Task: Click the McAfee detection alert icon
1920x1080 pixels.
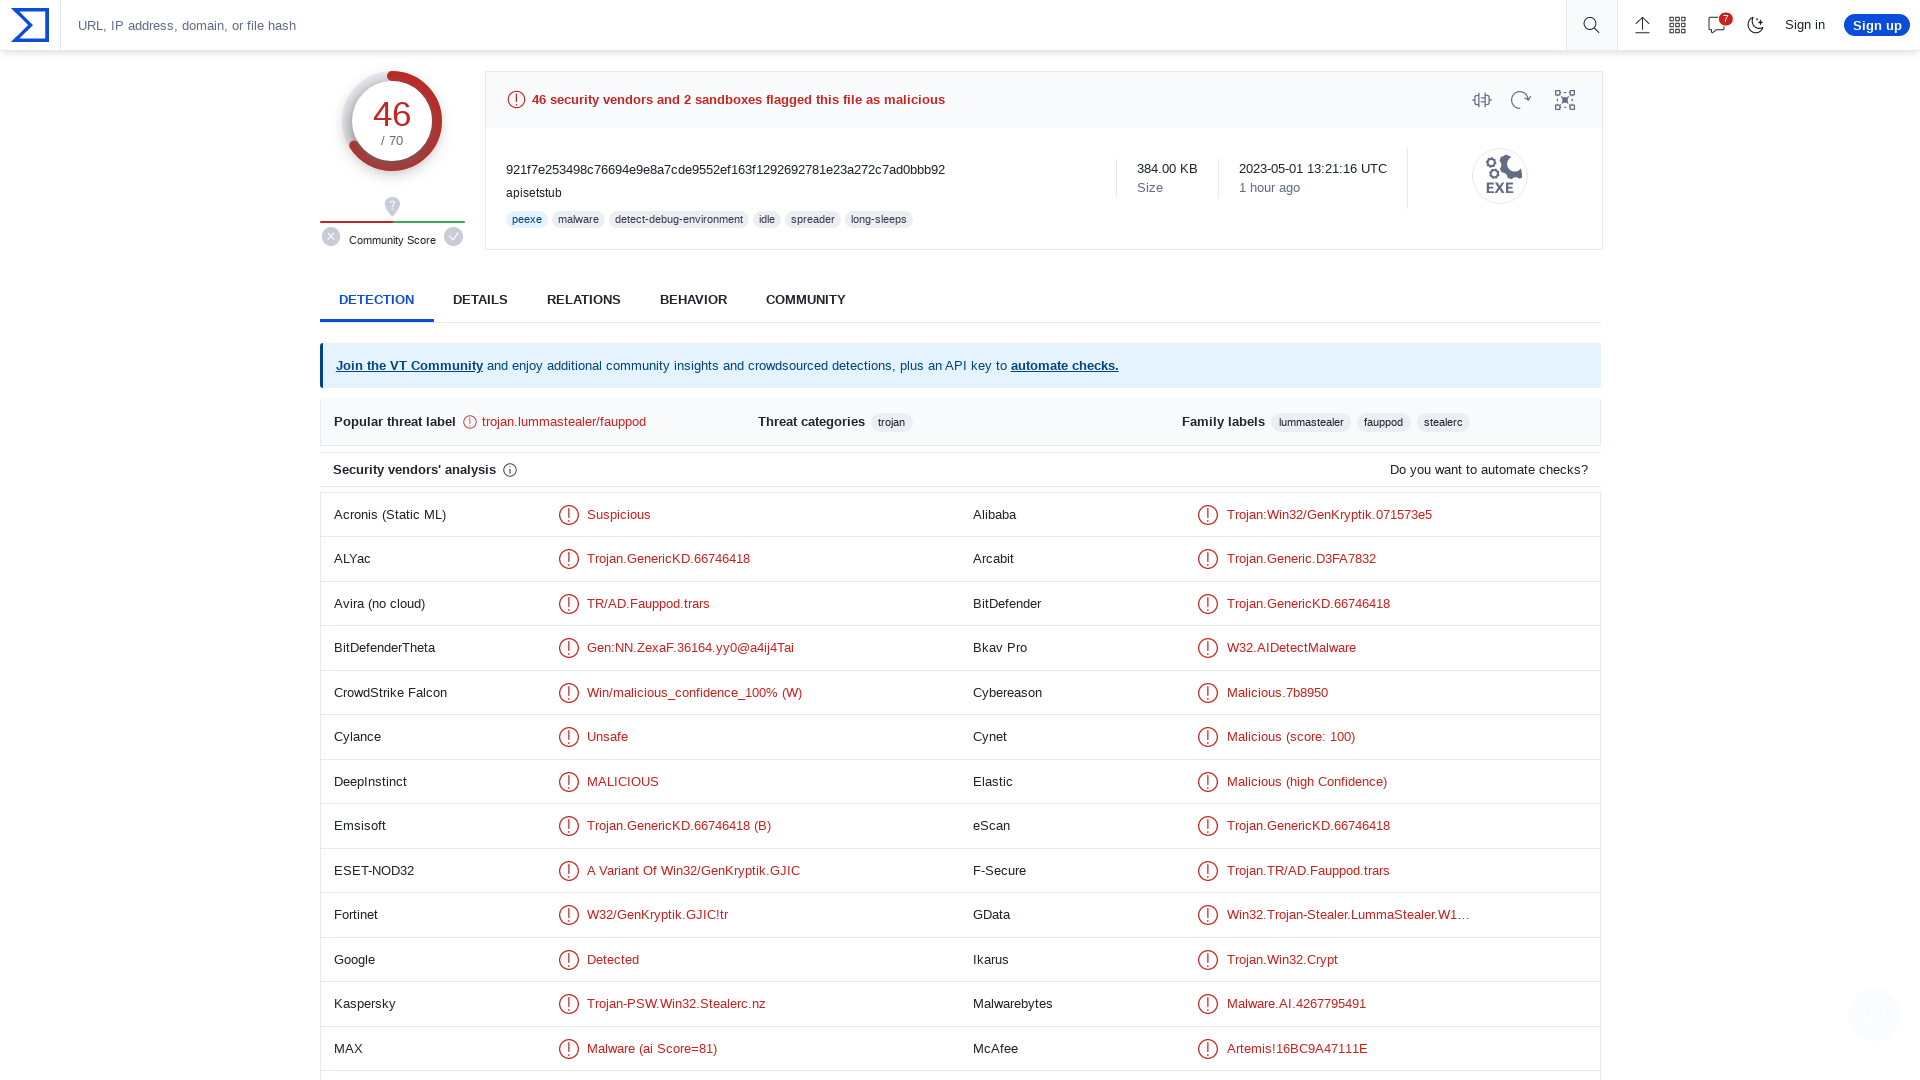Action: 1208,1049
